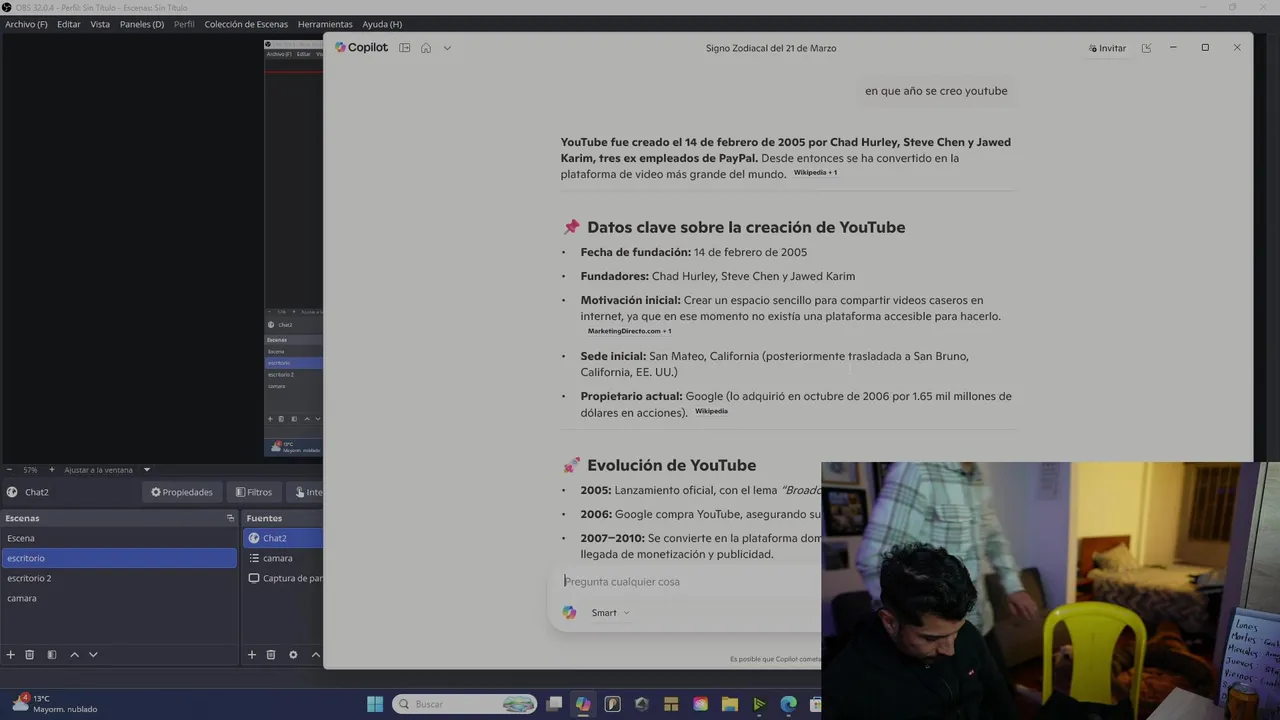Select the 'camara' scene in Escenas
Screen dimensions: 1280x720
119,598
